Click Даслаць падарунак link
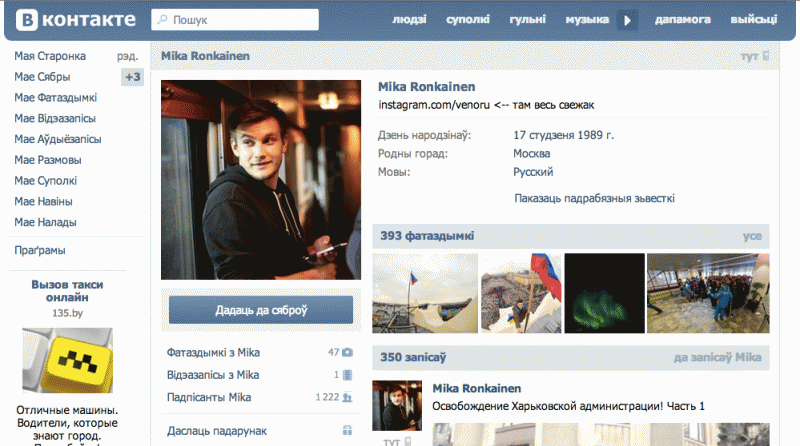Screen dimensions: 800x446 [217, 431]
